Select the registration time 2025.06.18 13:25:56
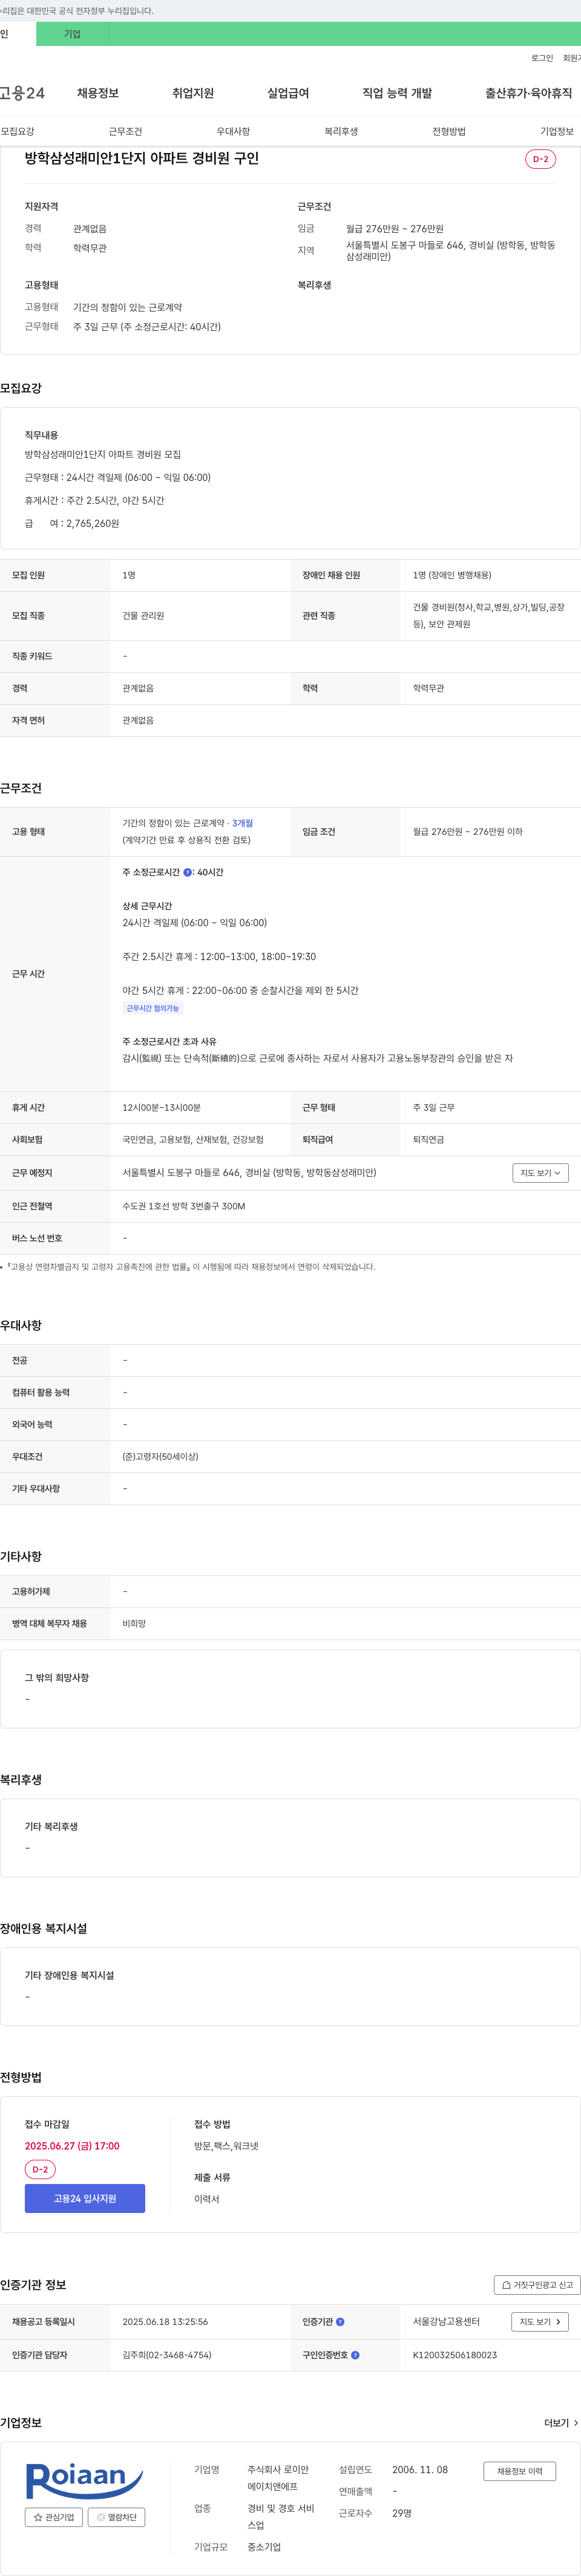 click(165, 2322)
